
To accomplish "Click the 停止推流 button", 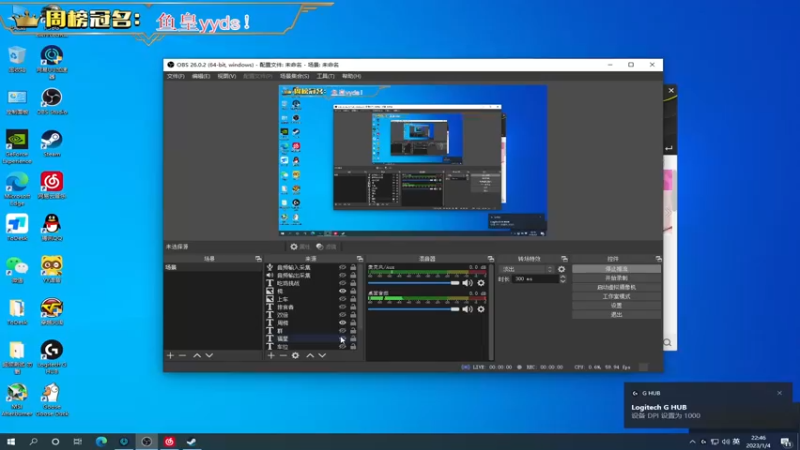I will 616,269.
